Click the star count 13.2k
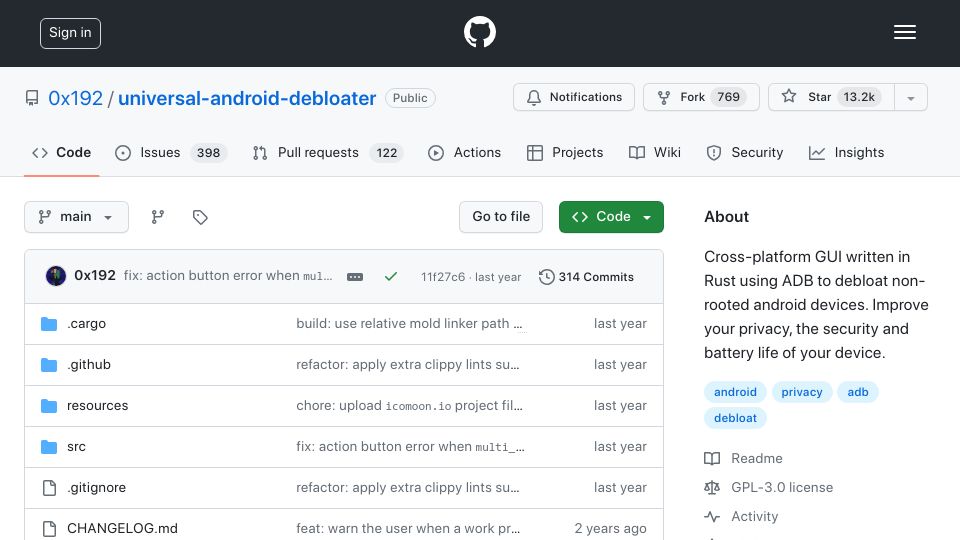Image resolution: width=960 pixels, height=540 pixels. pos(859,97)
